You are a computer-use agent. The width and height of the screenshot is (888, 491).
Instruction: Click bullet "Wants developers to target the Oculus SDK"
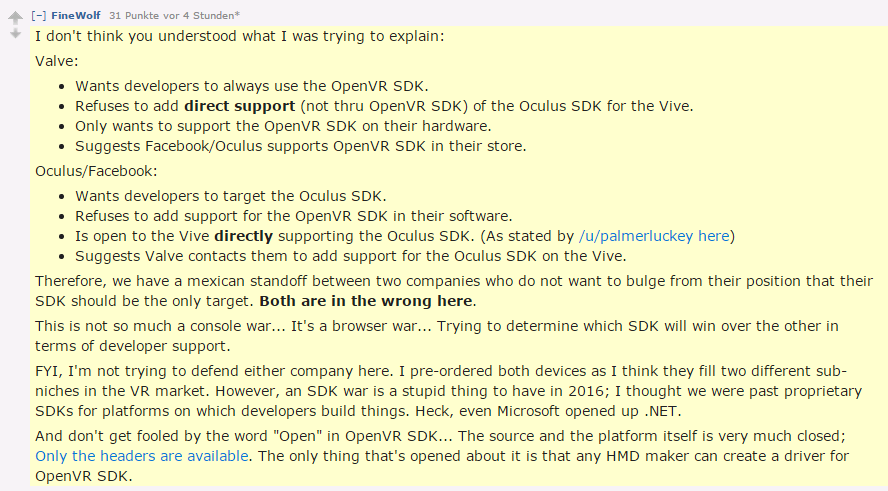pyautogui.click(x=230, y=197)
